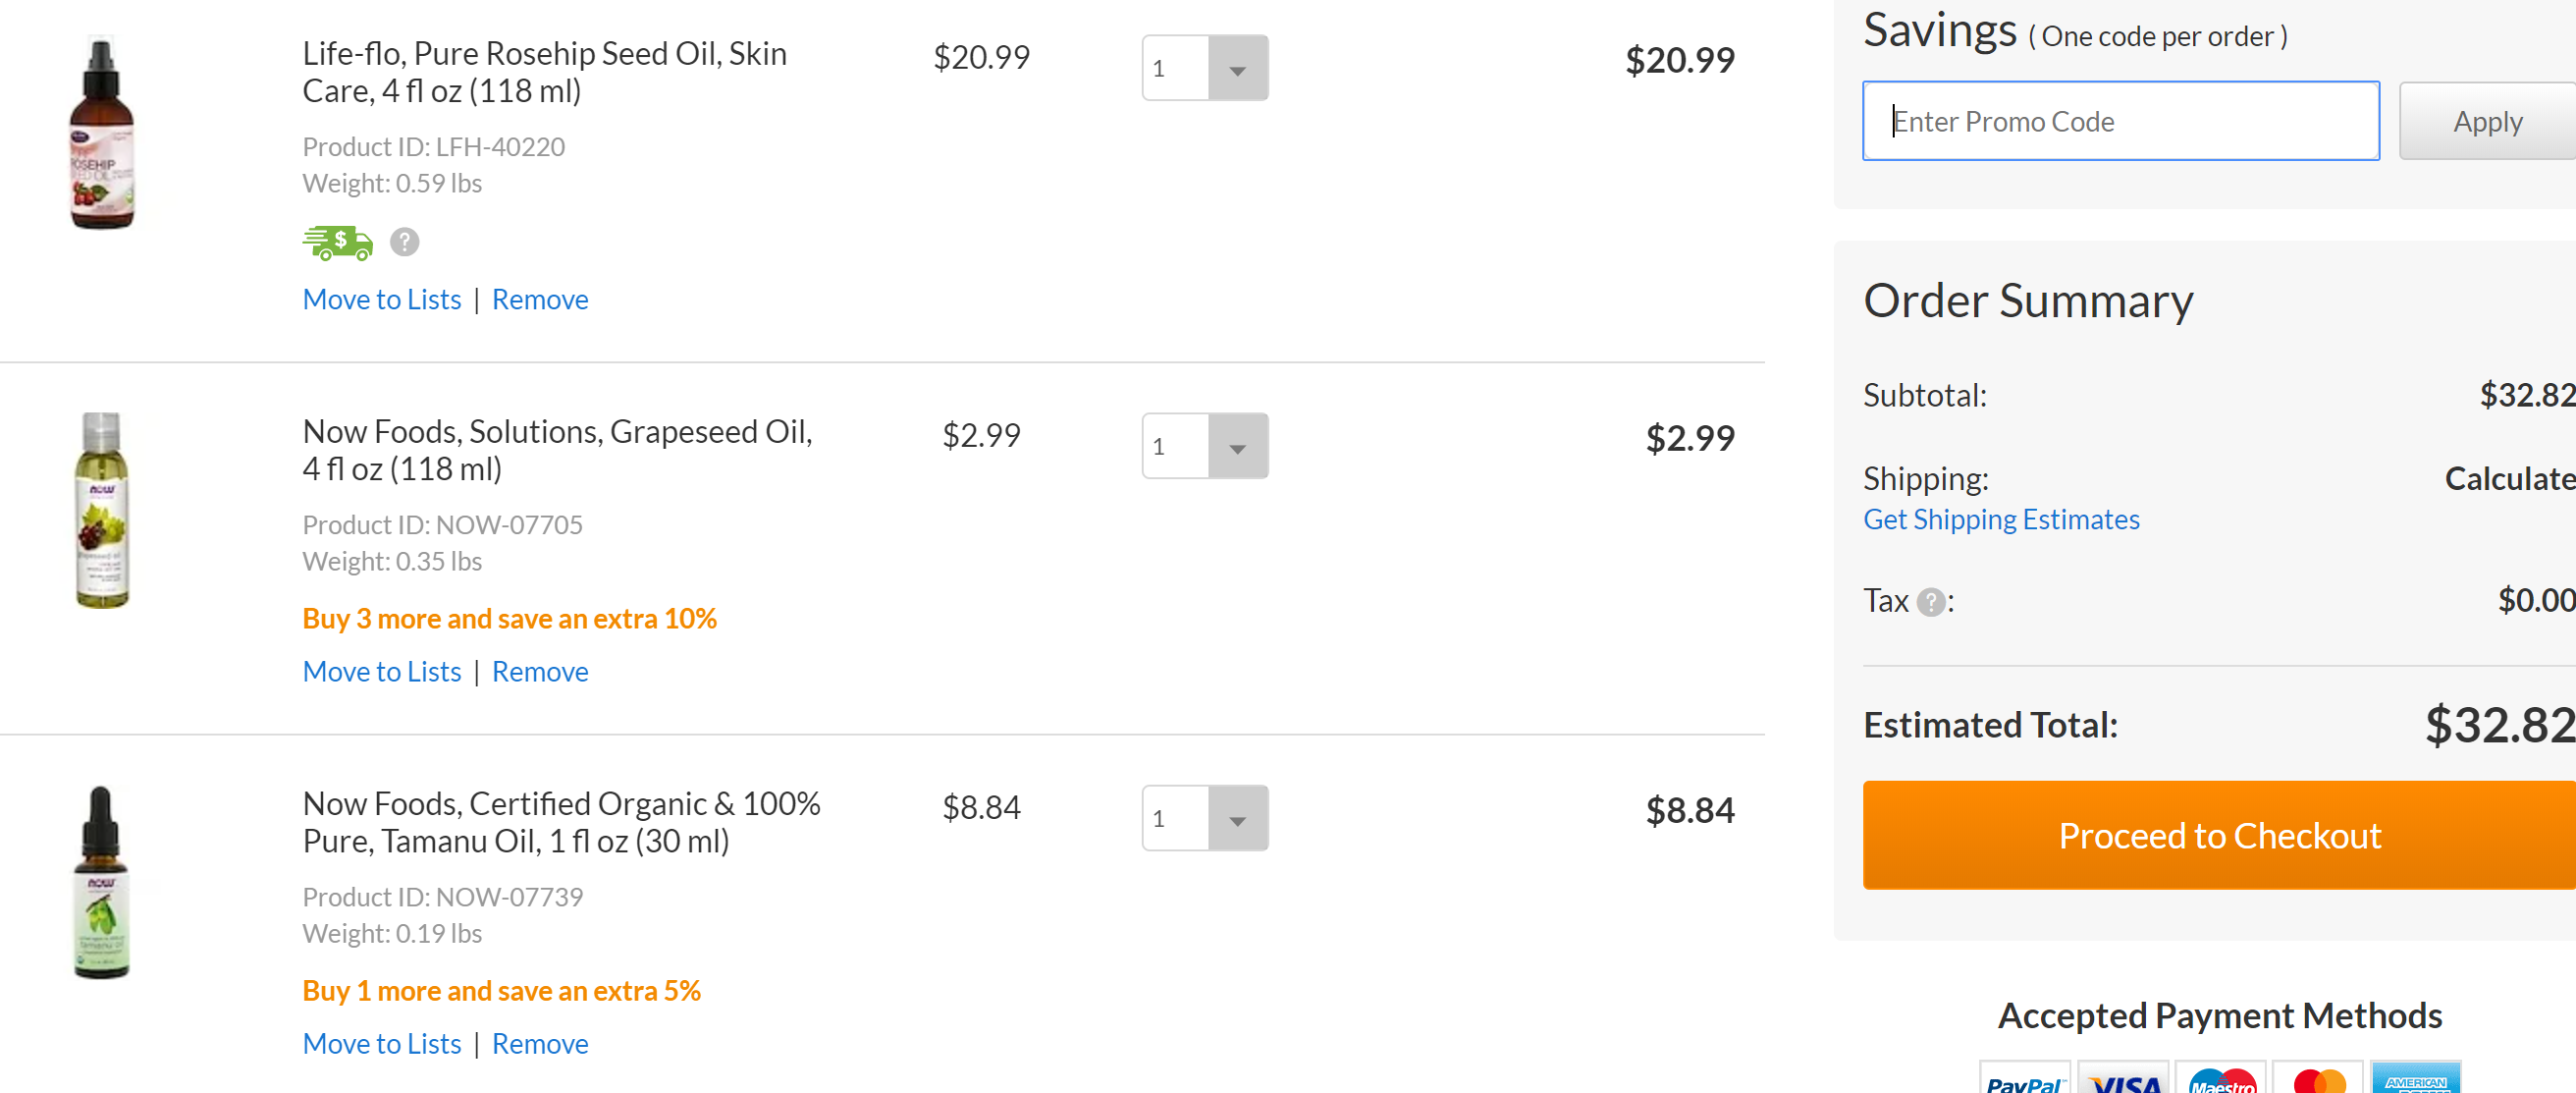
Task: Click the Enter Promo Code field
Action: pyautogui.click(x=2120, y=121)
